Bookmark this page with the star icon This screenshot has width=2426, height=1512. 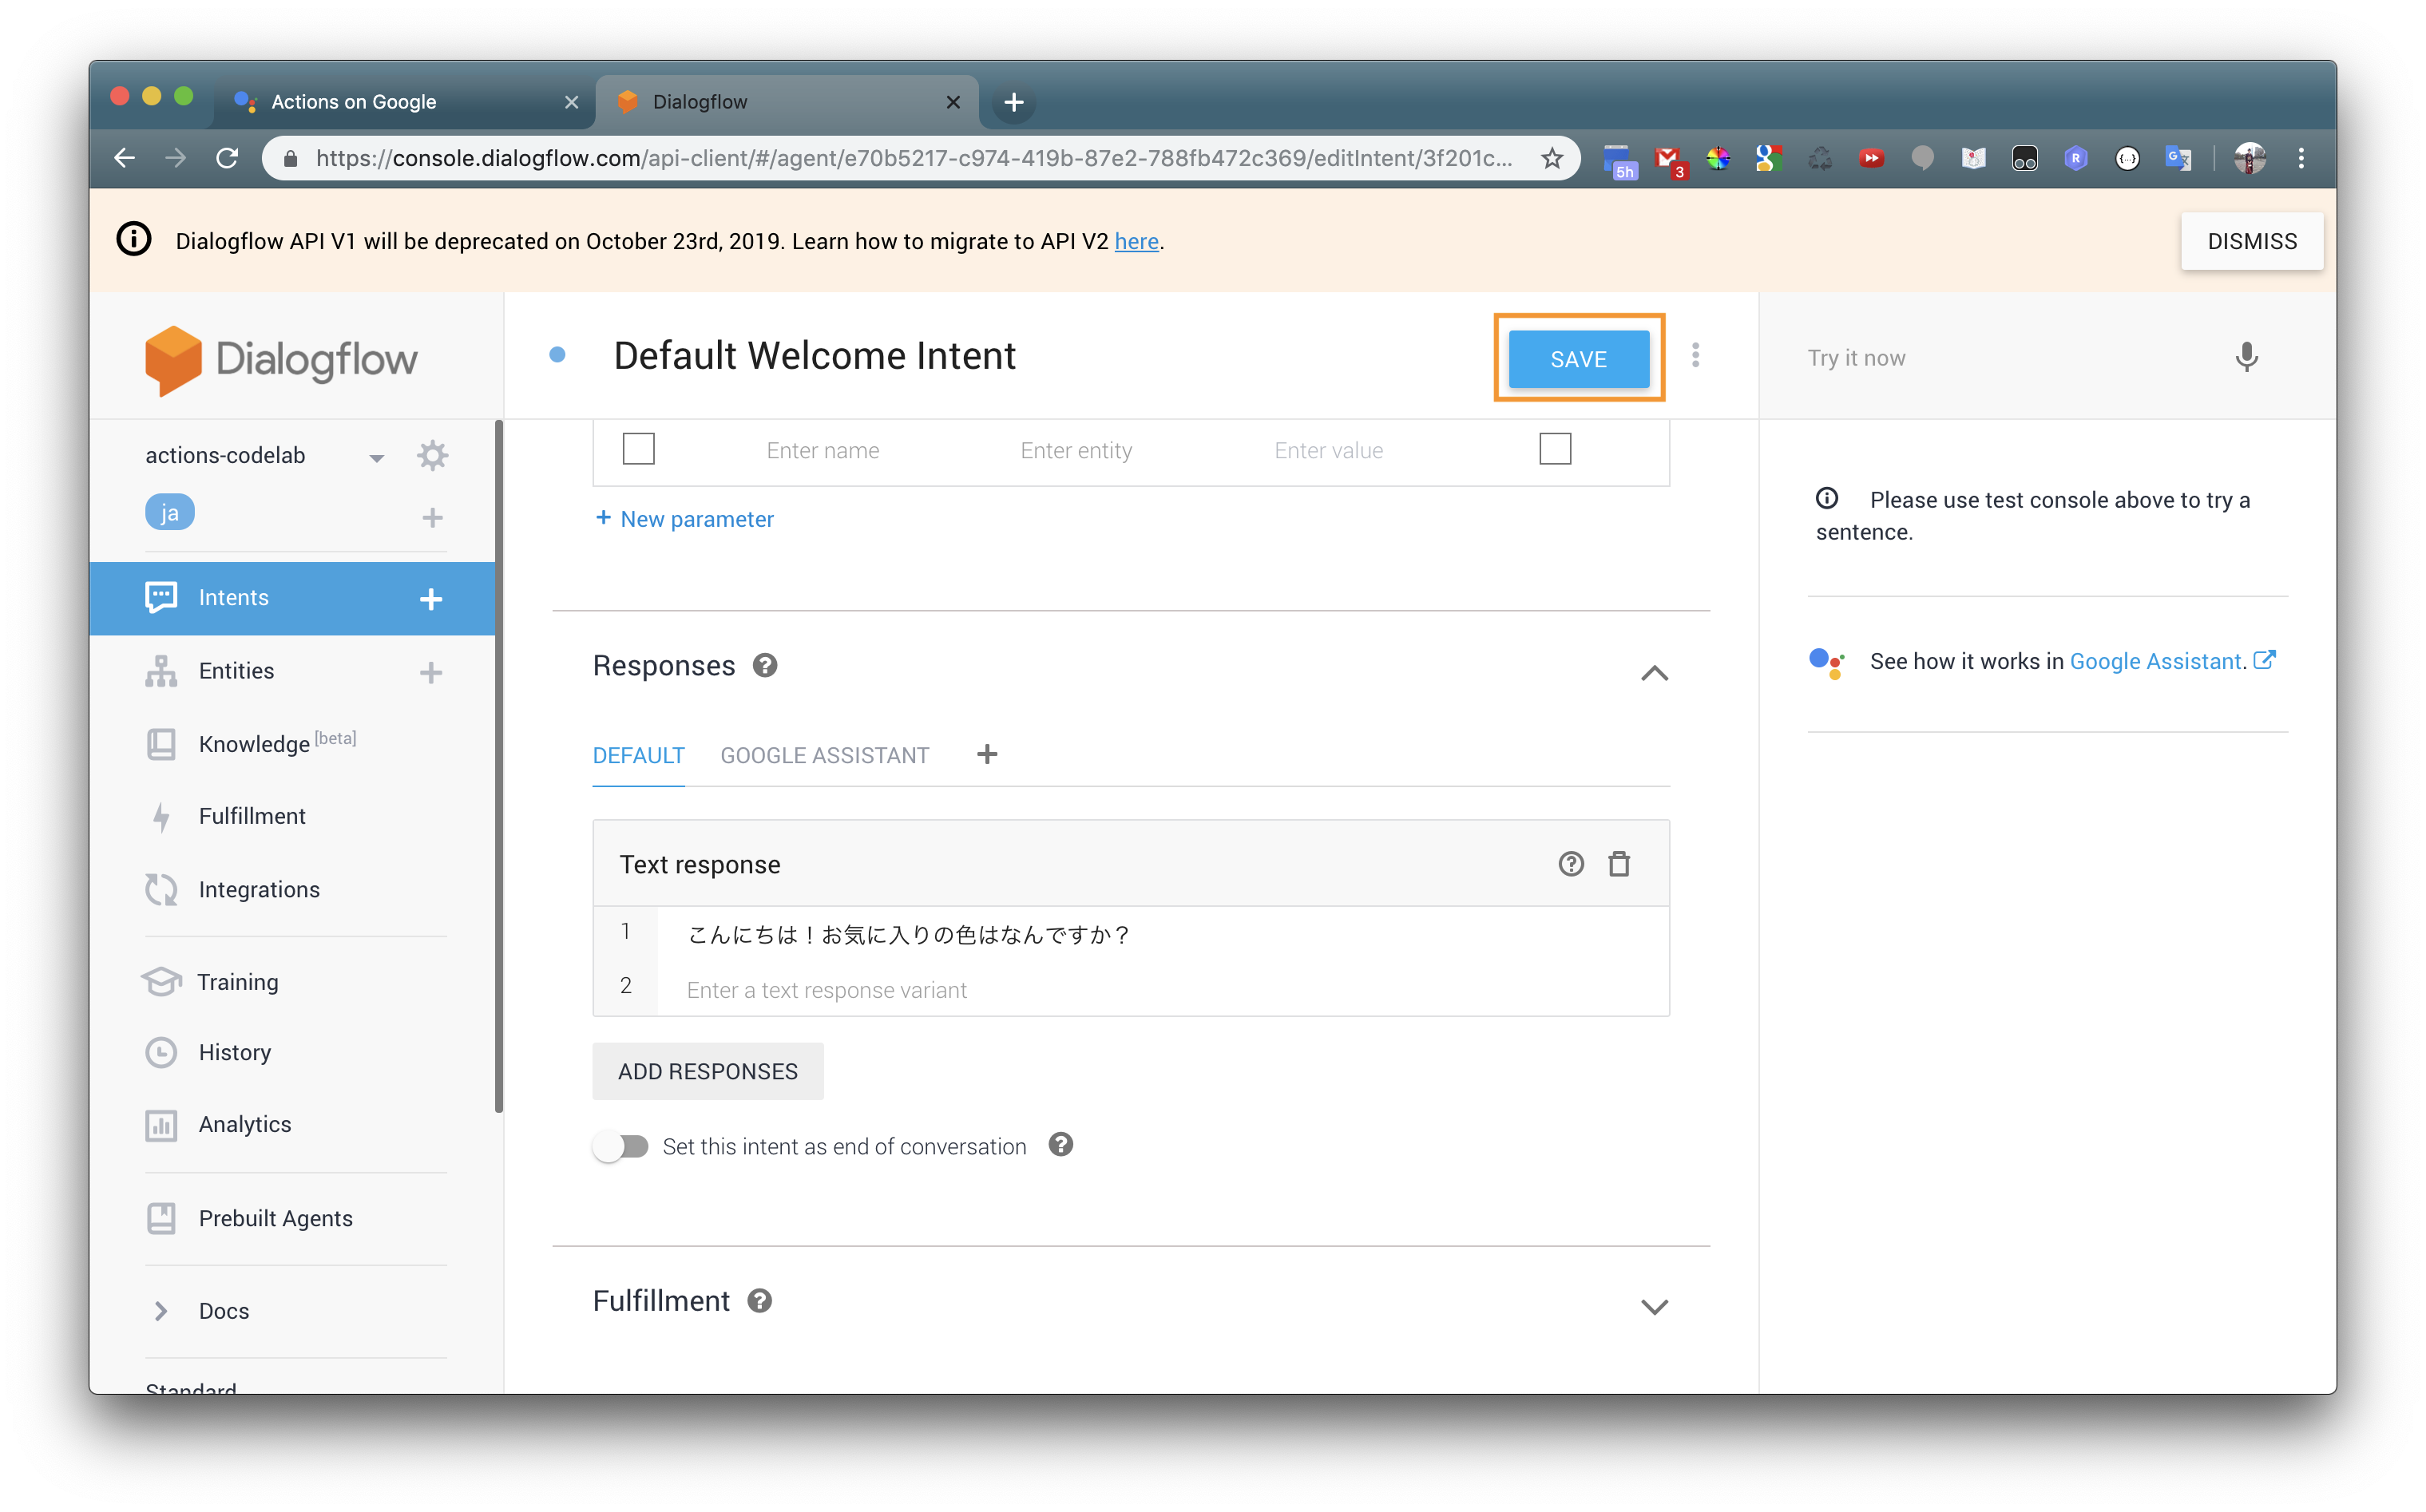[x=1551, y=158]
